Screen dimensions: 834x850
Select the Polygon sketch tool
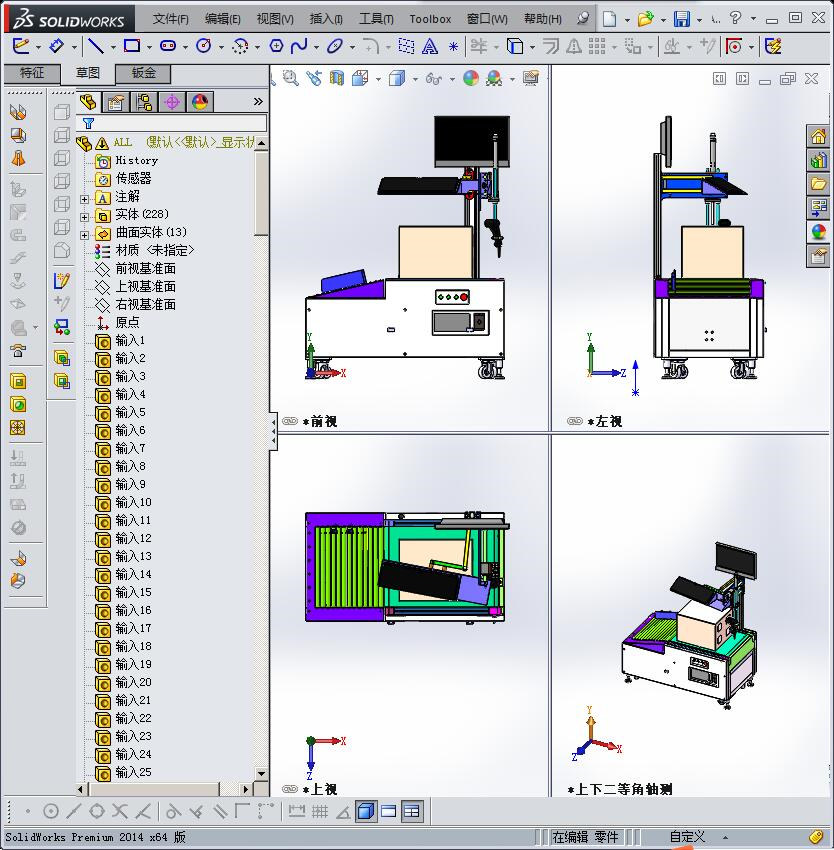tap(275, 45)
